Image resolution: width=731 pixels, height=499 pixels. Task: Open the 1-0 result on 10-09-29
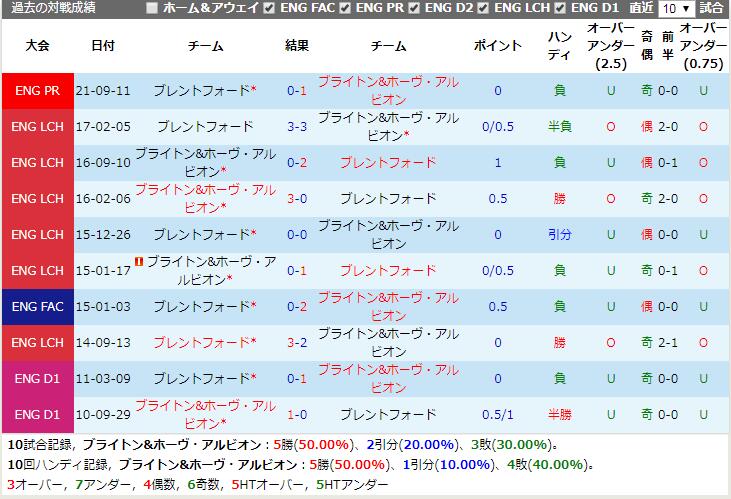tap(297, 415)
